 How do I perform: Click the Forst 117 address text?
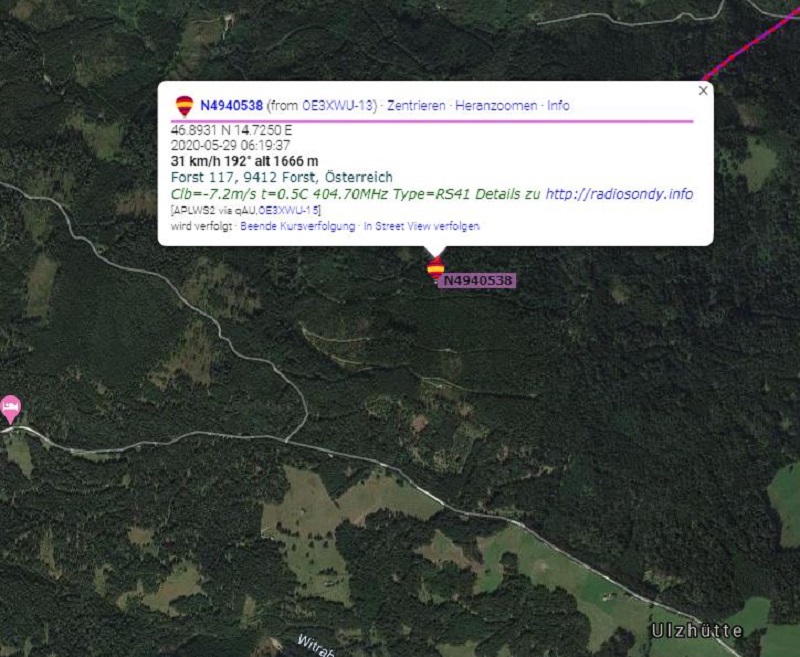[282, 178]
